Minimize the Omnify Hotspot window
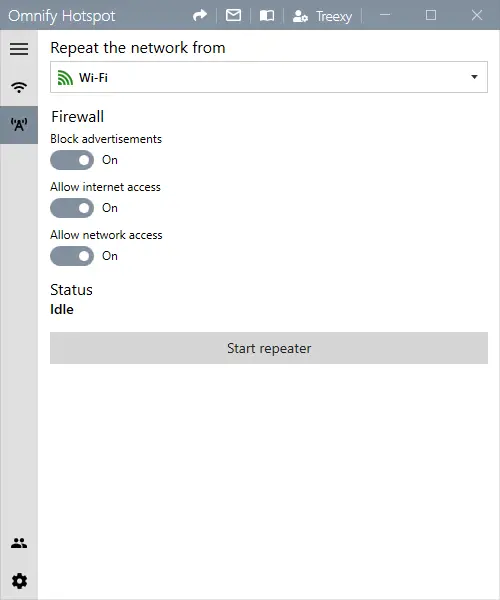The height and width of the screenshot is (600, 500). click(385, 15)
